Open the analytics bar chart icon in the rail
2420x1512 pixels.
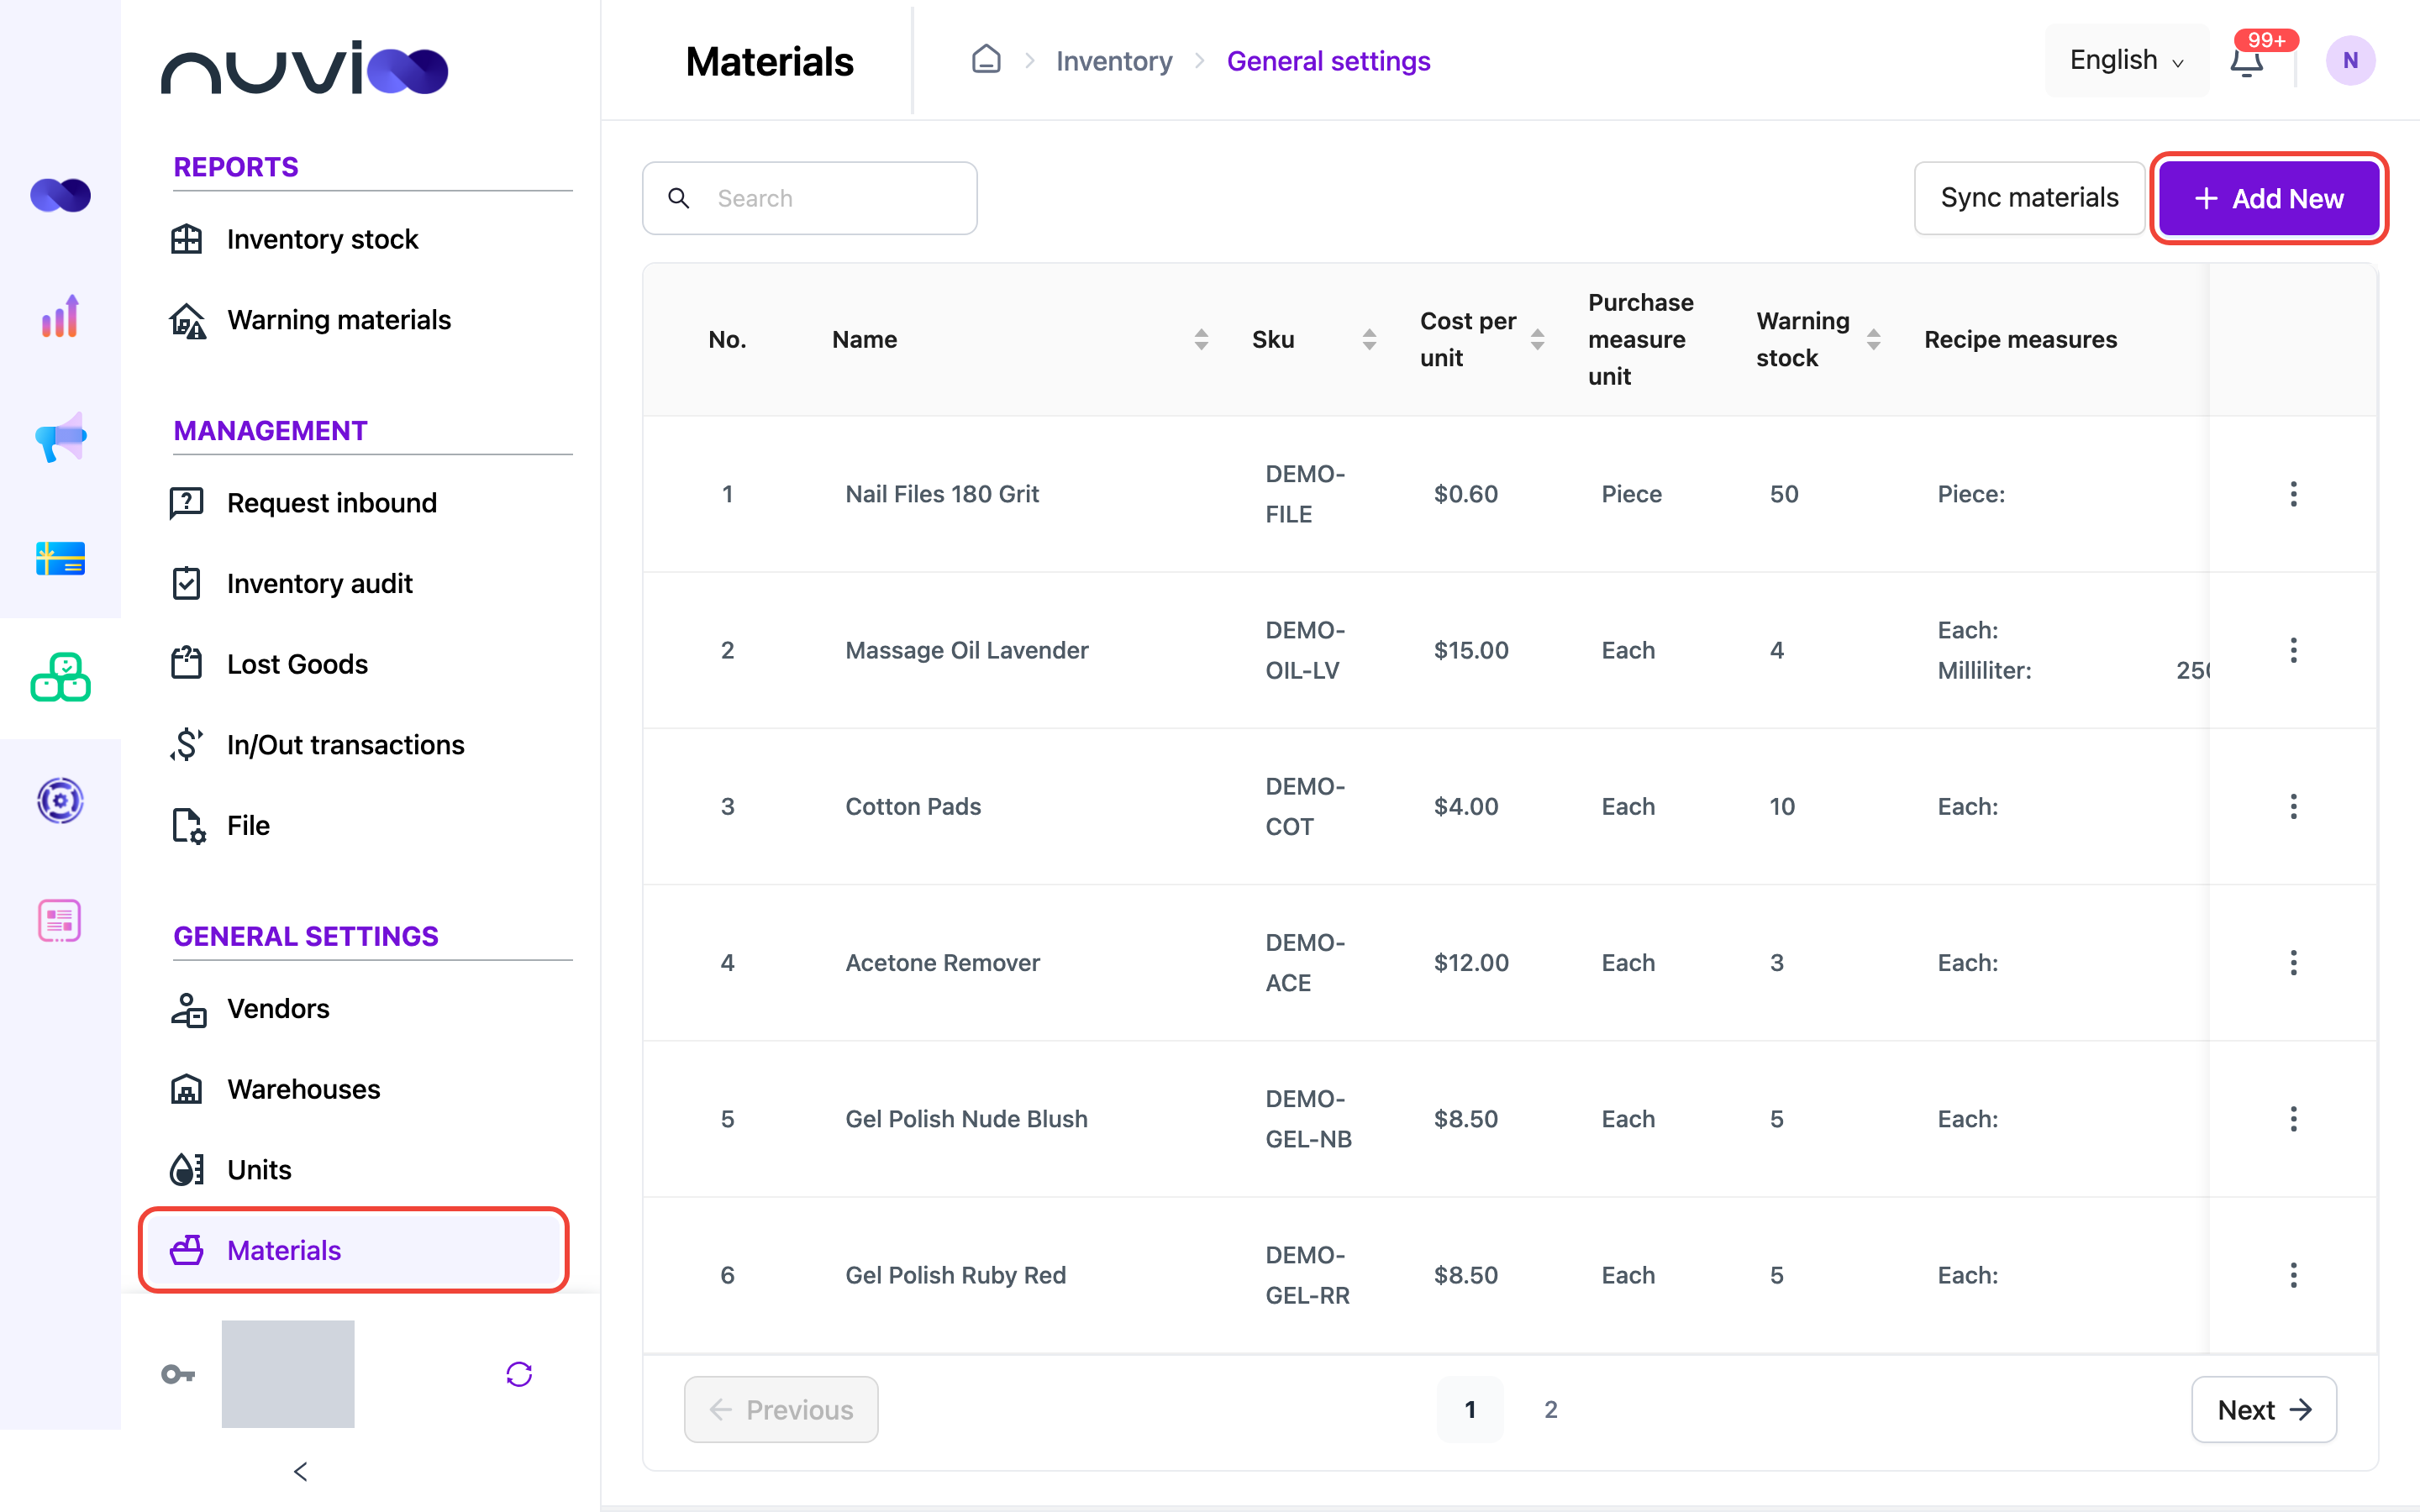[60, 316]
